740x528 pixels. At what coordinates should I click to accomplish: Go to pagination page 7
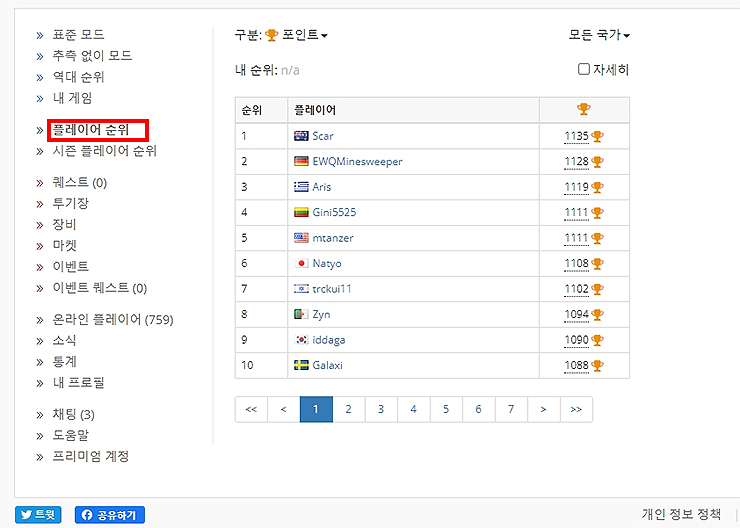pos(511,410)
